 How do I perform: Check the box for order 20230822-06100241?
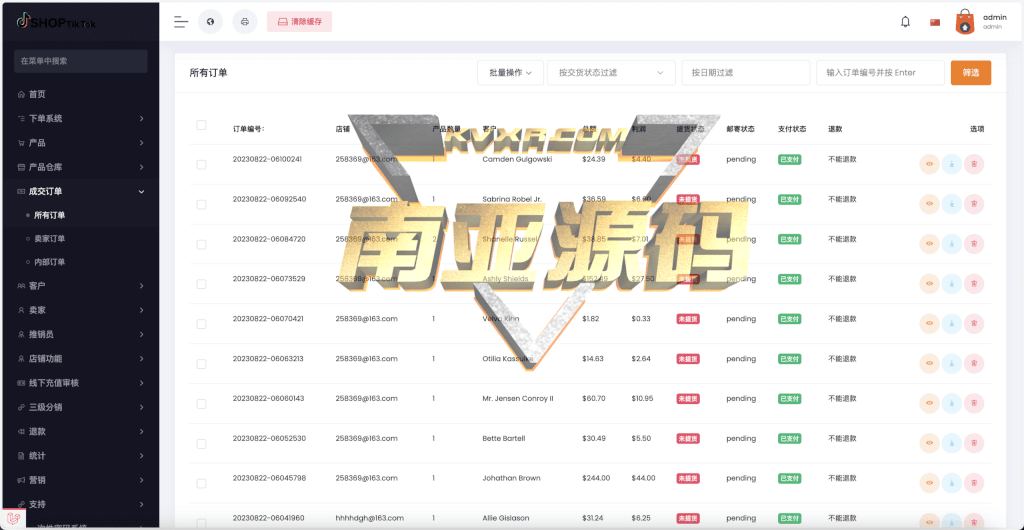point(201,164)
